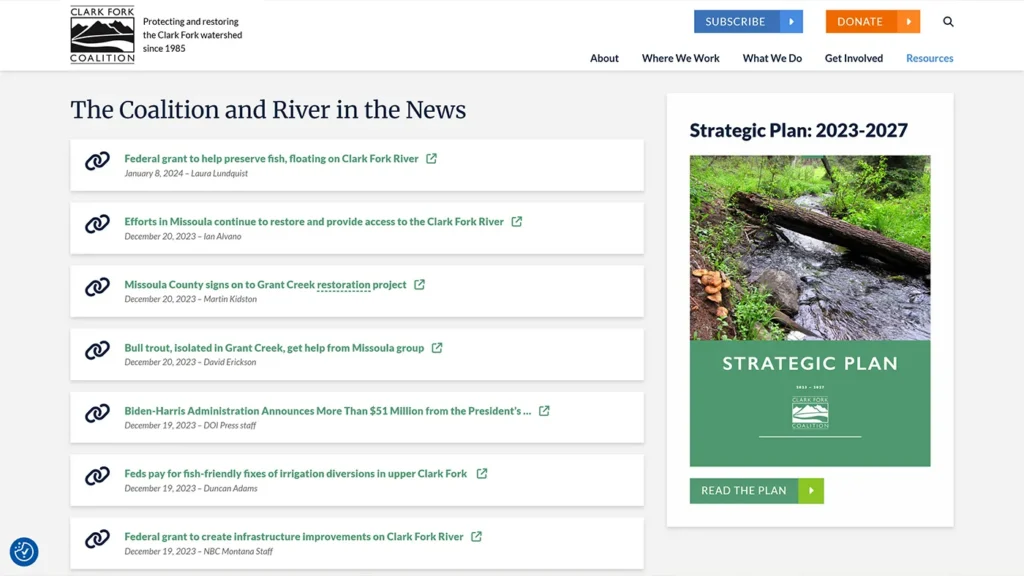Open the About menu
Viewport: 1024px width, 576px height.
pyautogui.click(x=604, y=58)
